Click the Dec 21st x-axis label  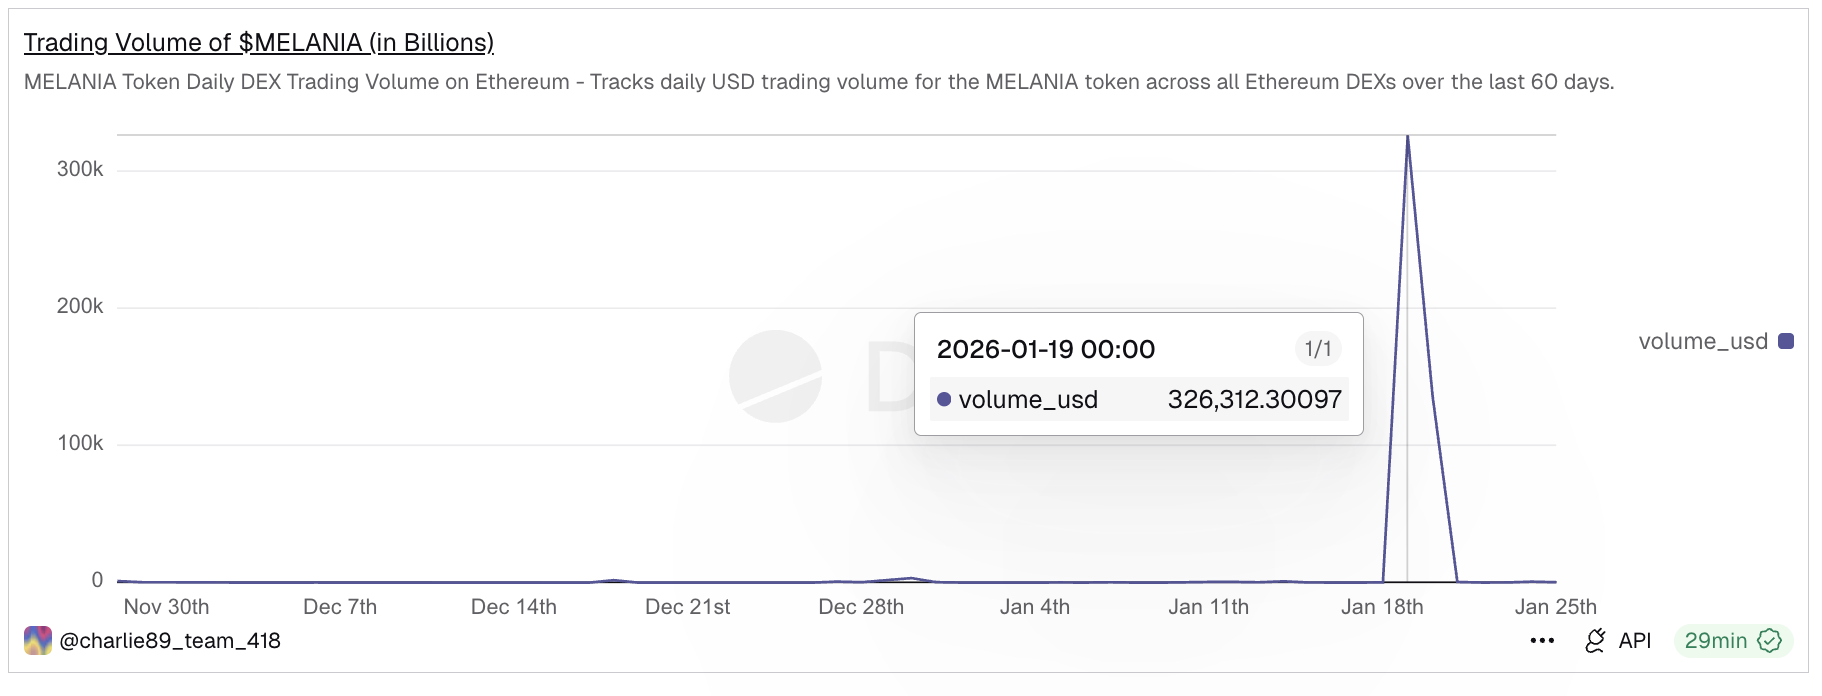[687, 607]
